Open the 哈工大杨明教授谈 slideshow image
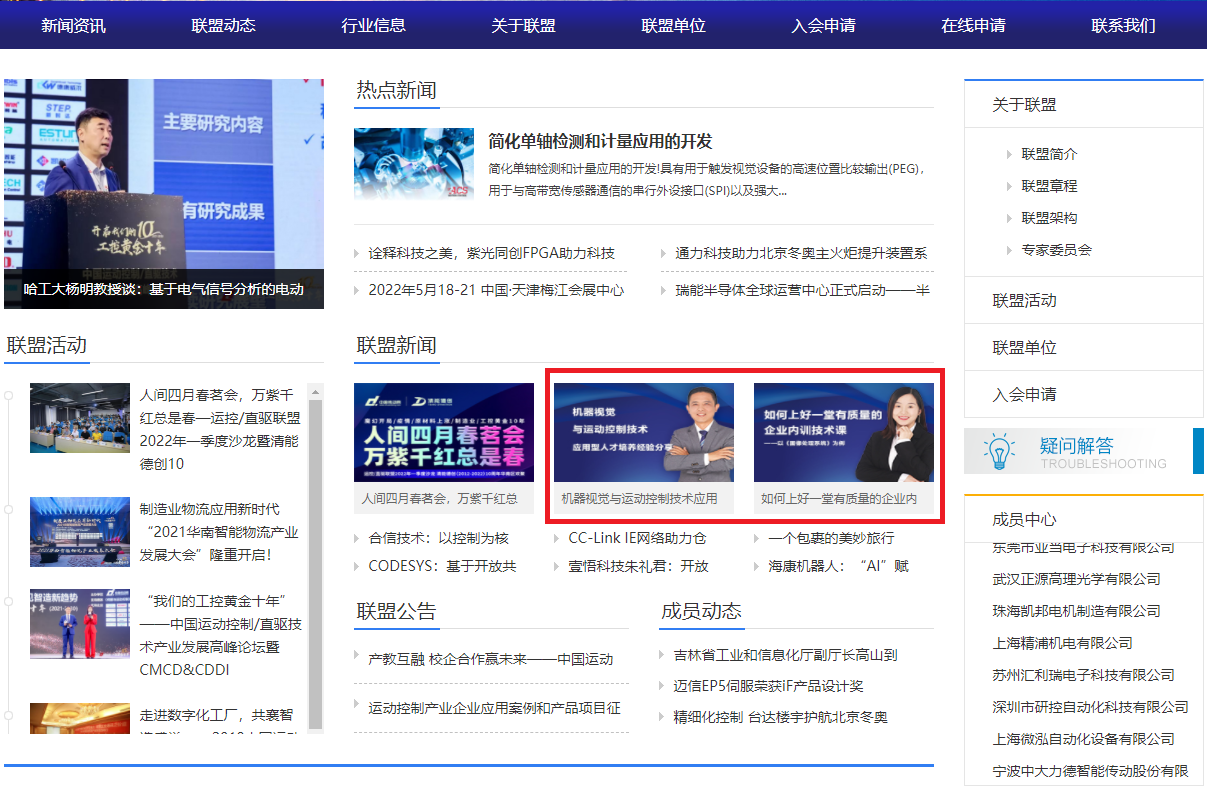The width and height of the screenshot is (1207, 789). pos(163,180)
